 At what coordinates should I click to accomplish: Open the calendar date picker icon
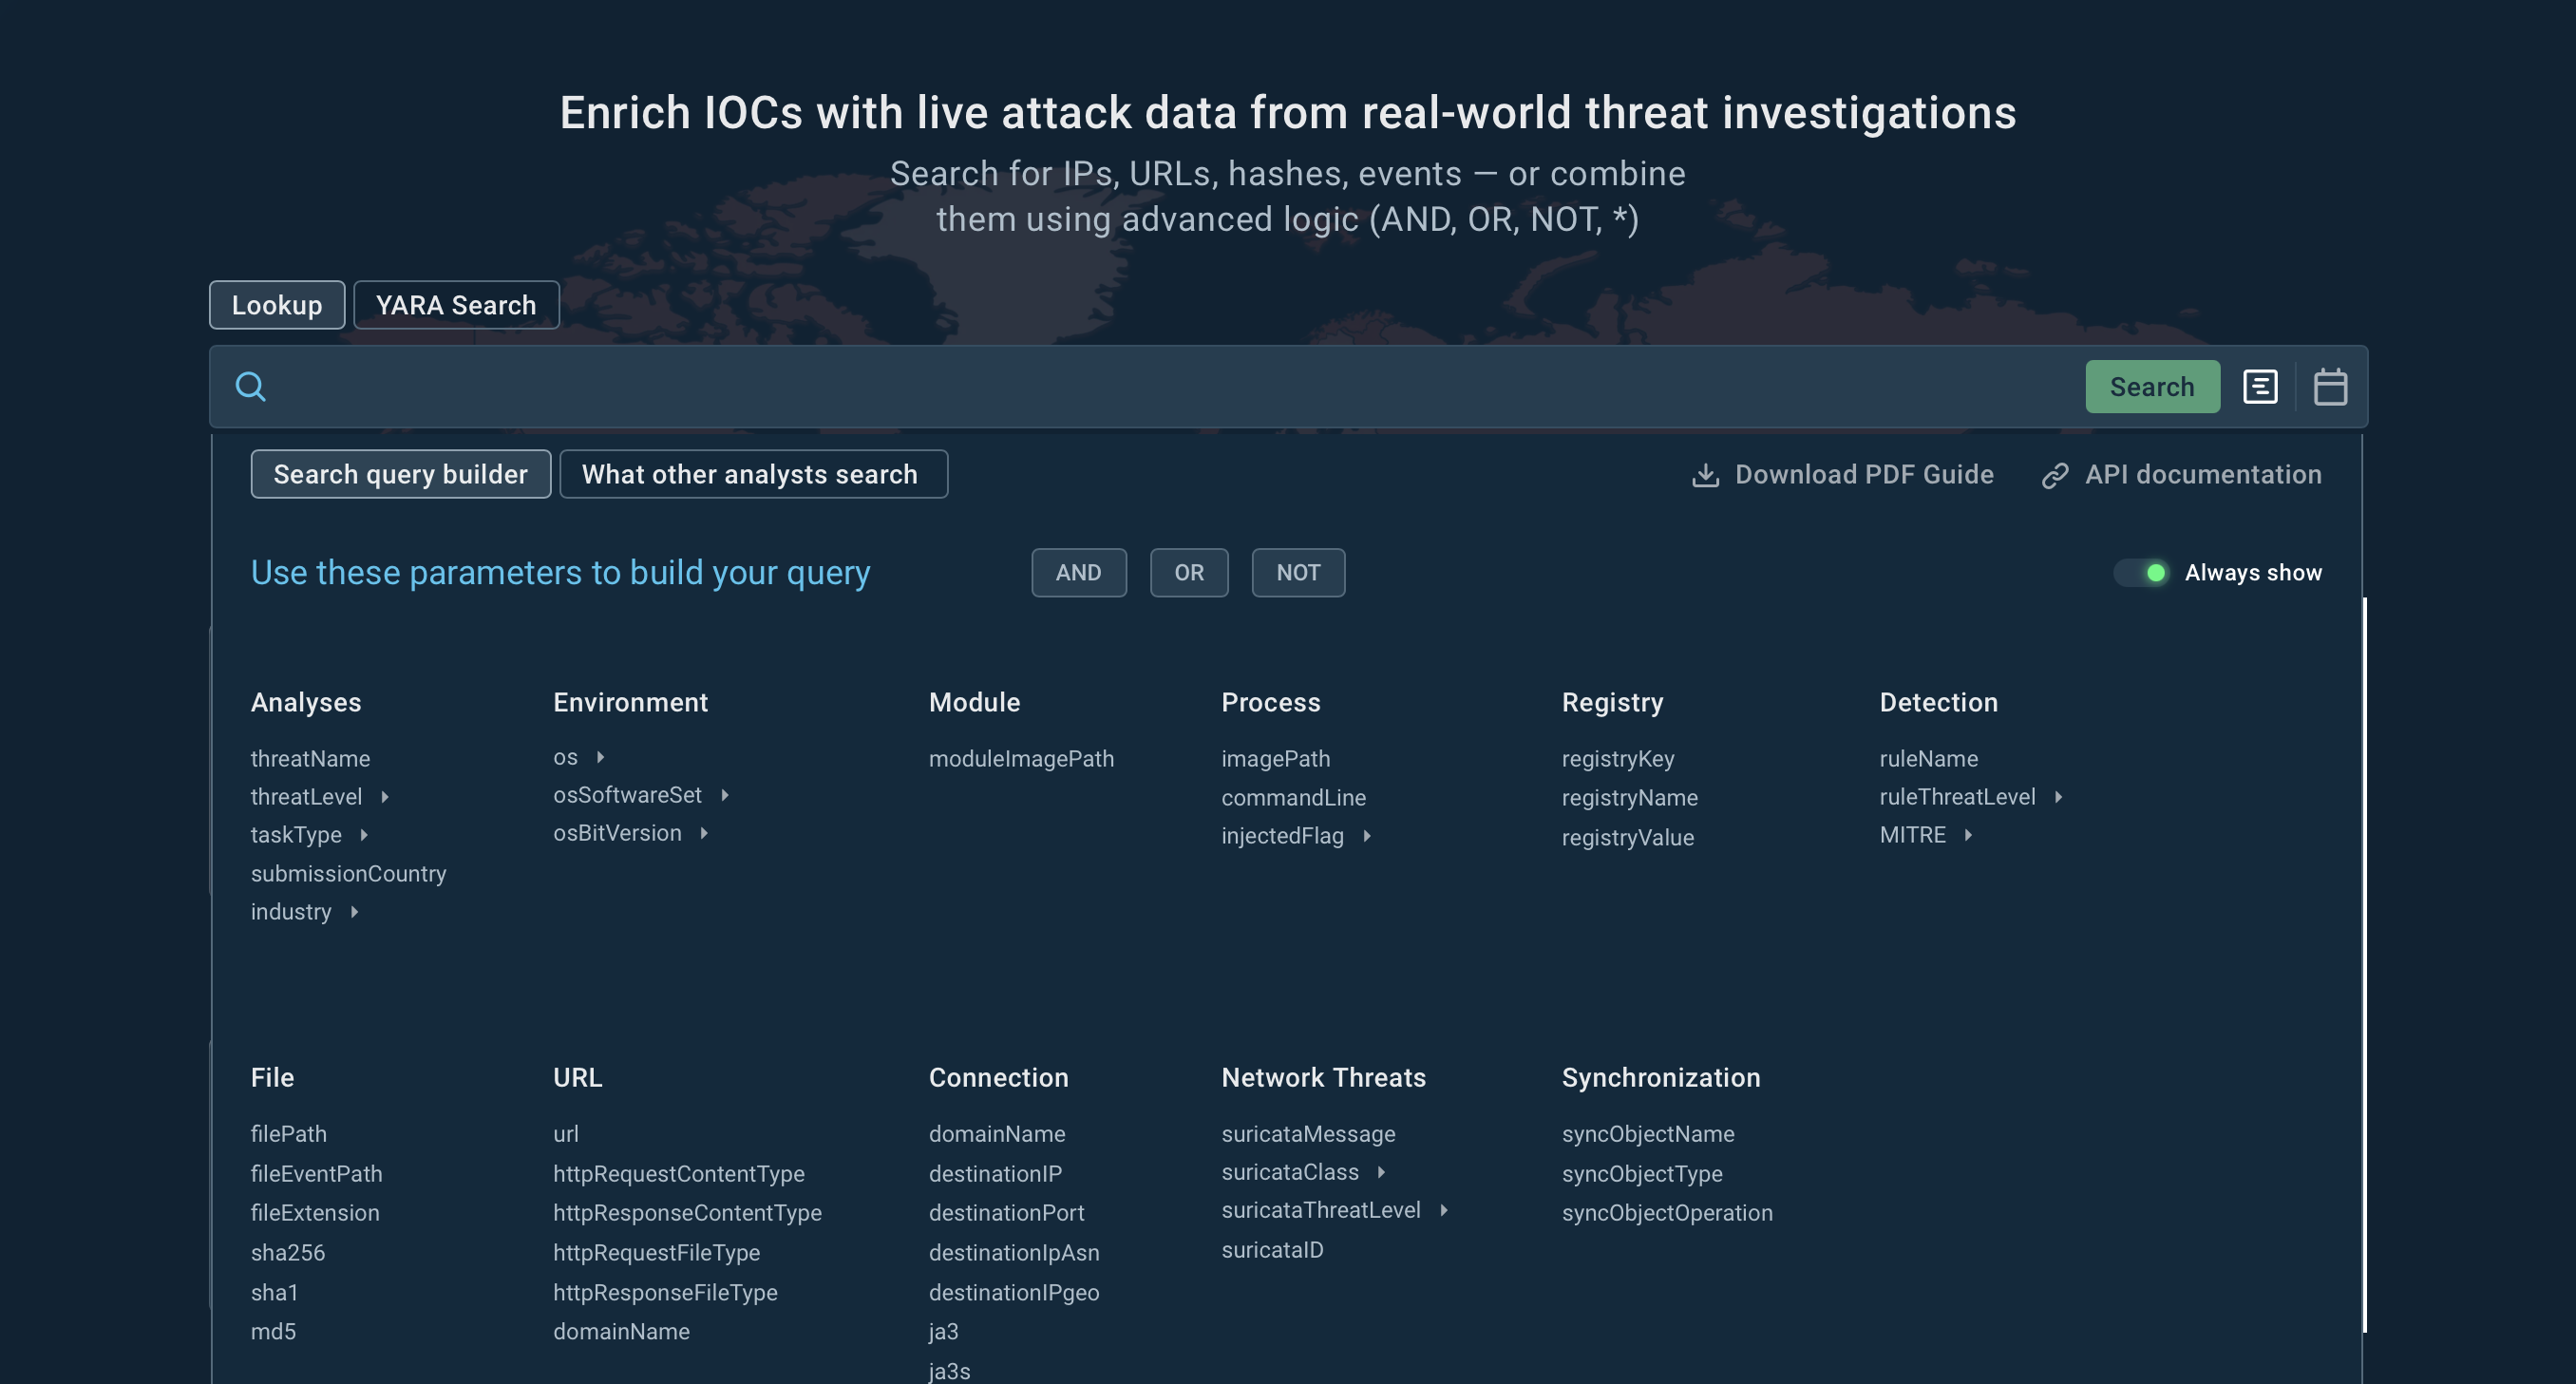click(x=2329, y=386)
